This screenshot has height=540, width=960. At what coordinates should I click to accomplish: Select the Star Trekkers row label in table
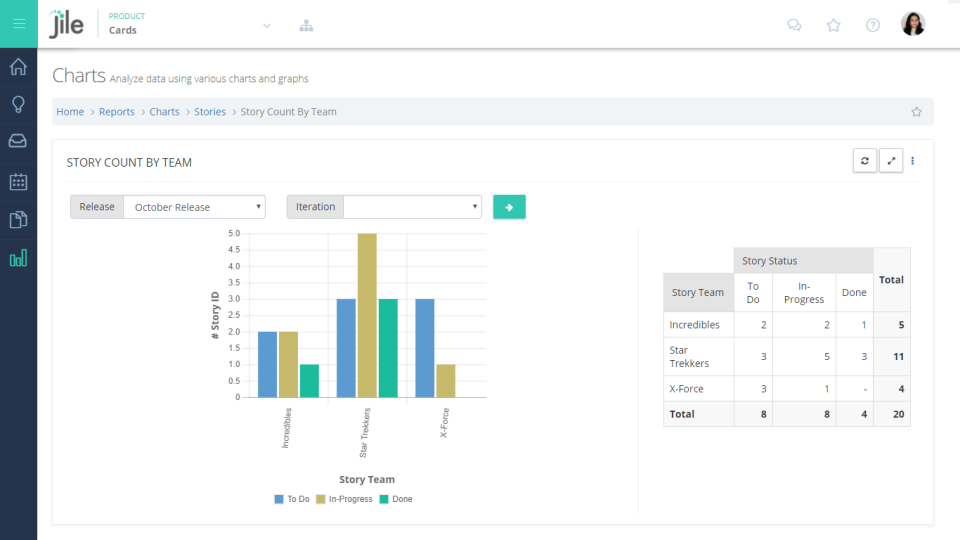click(x=689, y=356)
